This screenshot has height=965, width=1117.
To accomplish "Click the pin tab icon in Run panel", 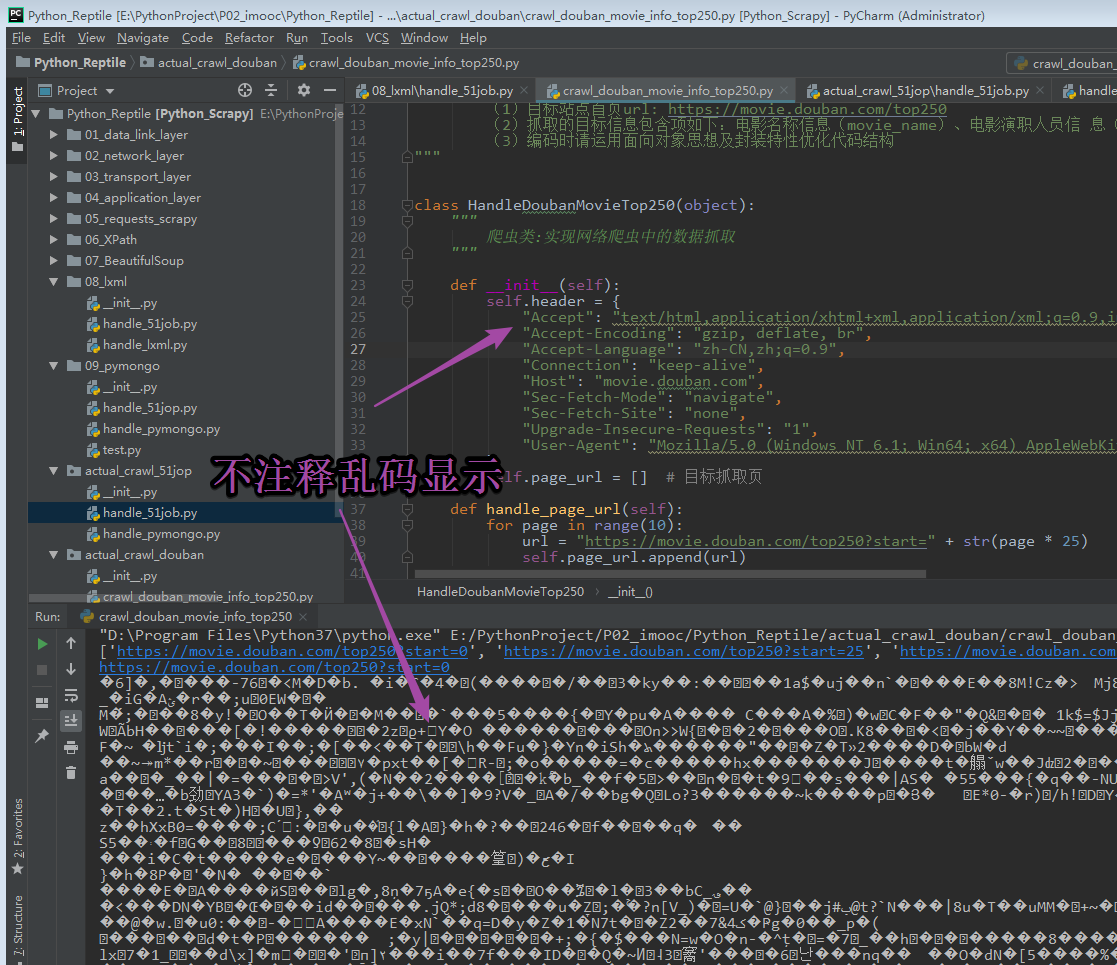I will tap(42, 735).
